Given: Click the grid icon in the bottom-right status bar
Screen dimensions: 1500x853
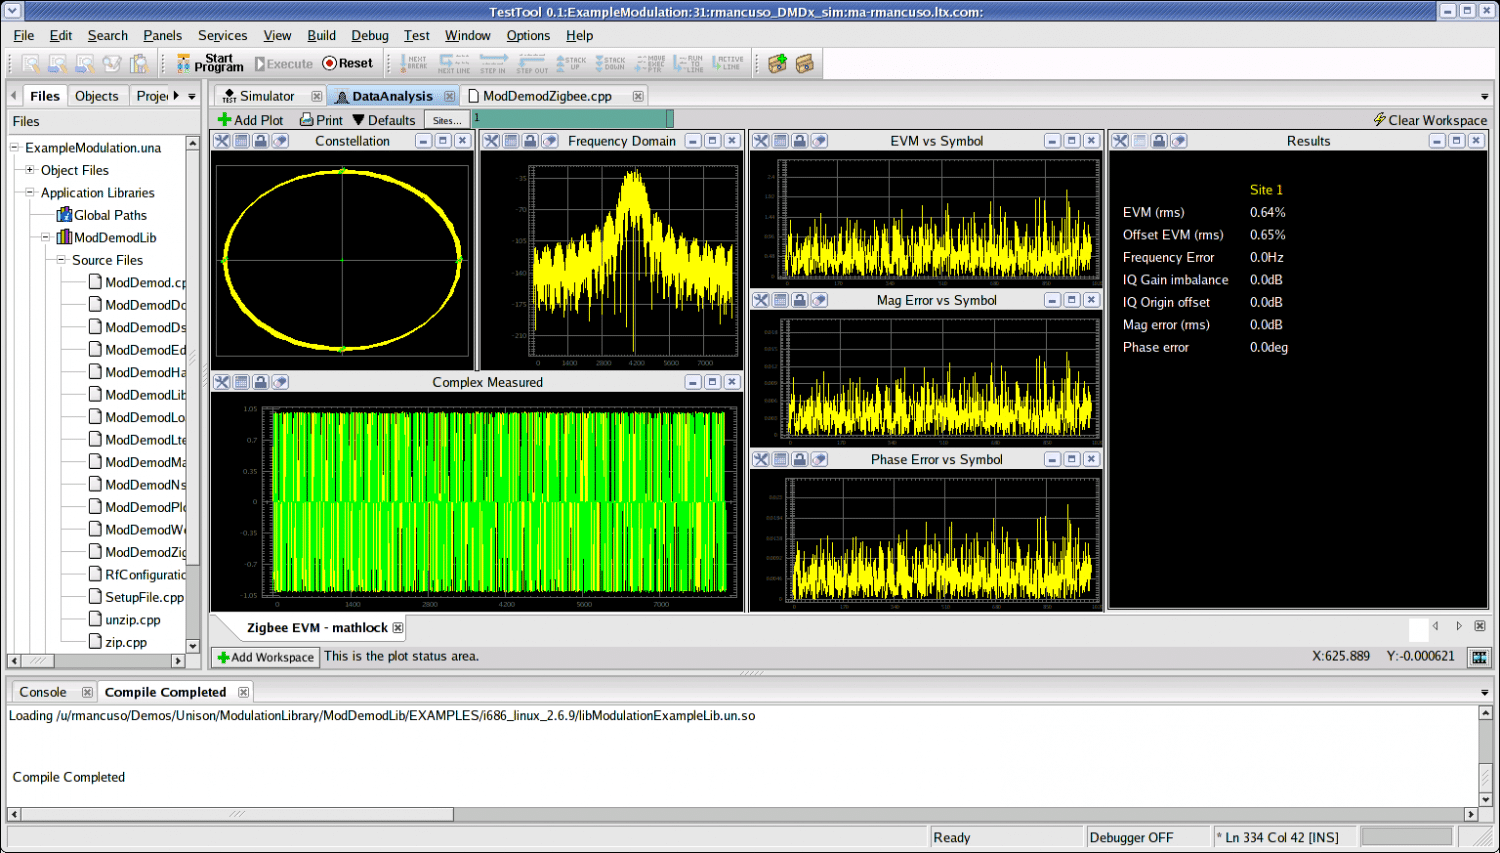Looking at the screenshot, I should pos(1478,657).
